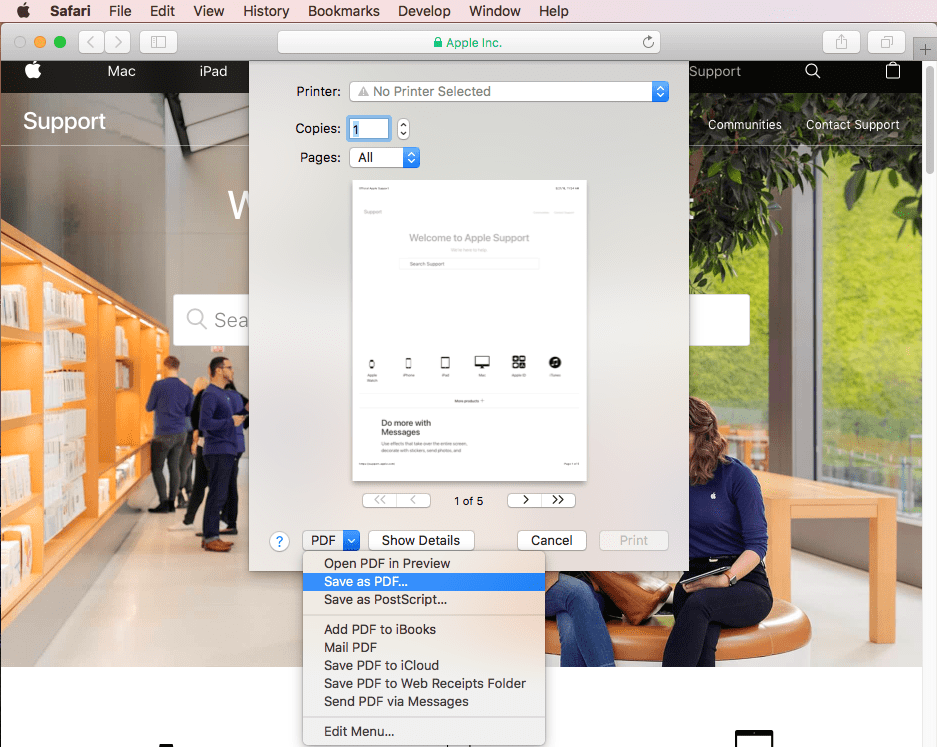The height and width of the screenshot is (747, 937).
Task: Open the Contact Support link
Action: 853,124
